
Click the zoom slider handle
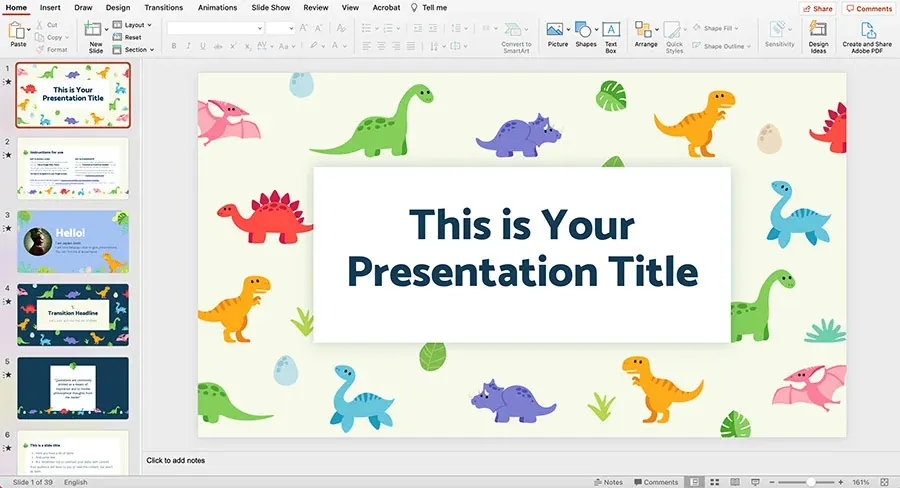pyautogui.click(x=810, y=482)
